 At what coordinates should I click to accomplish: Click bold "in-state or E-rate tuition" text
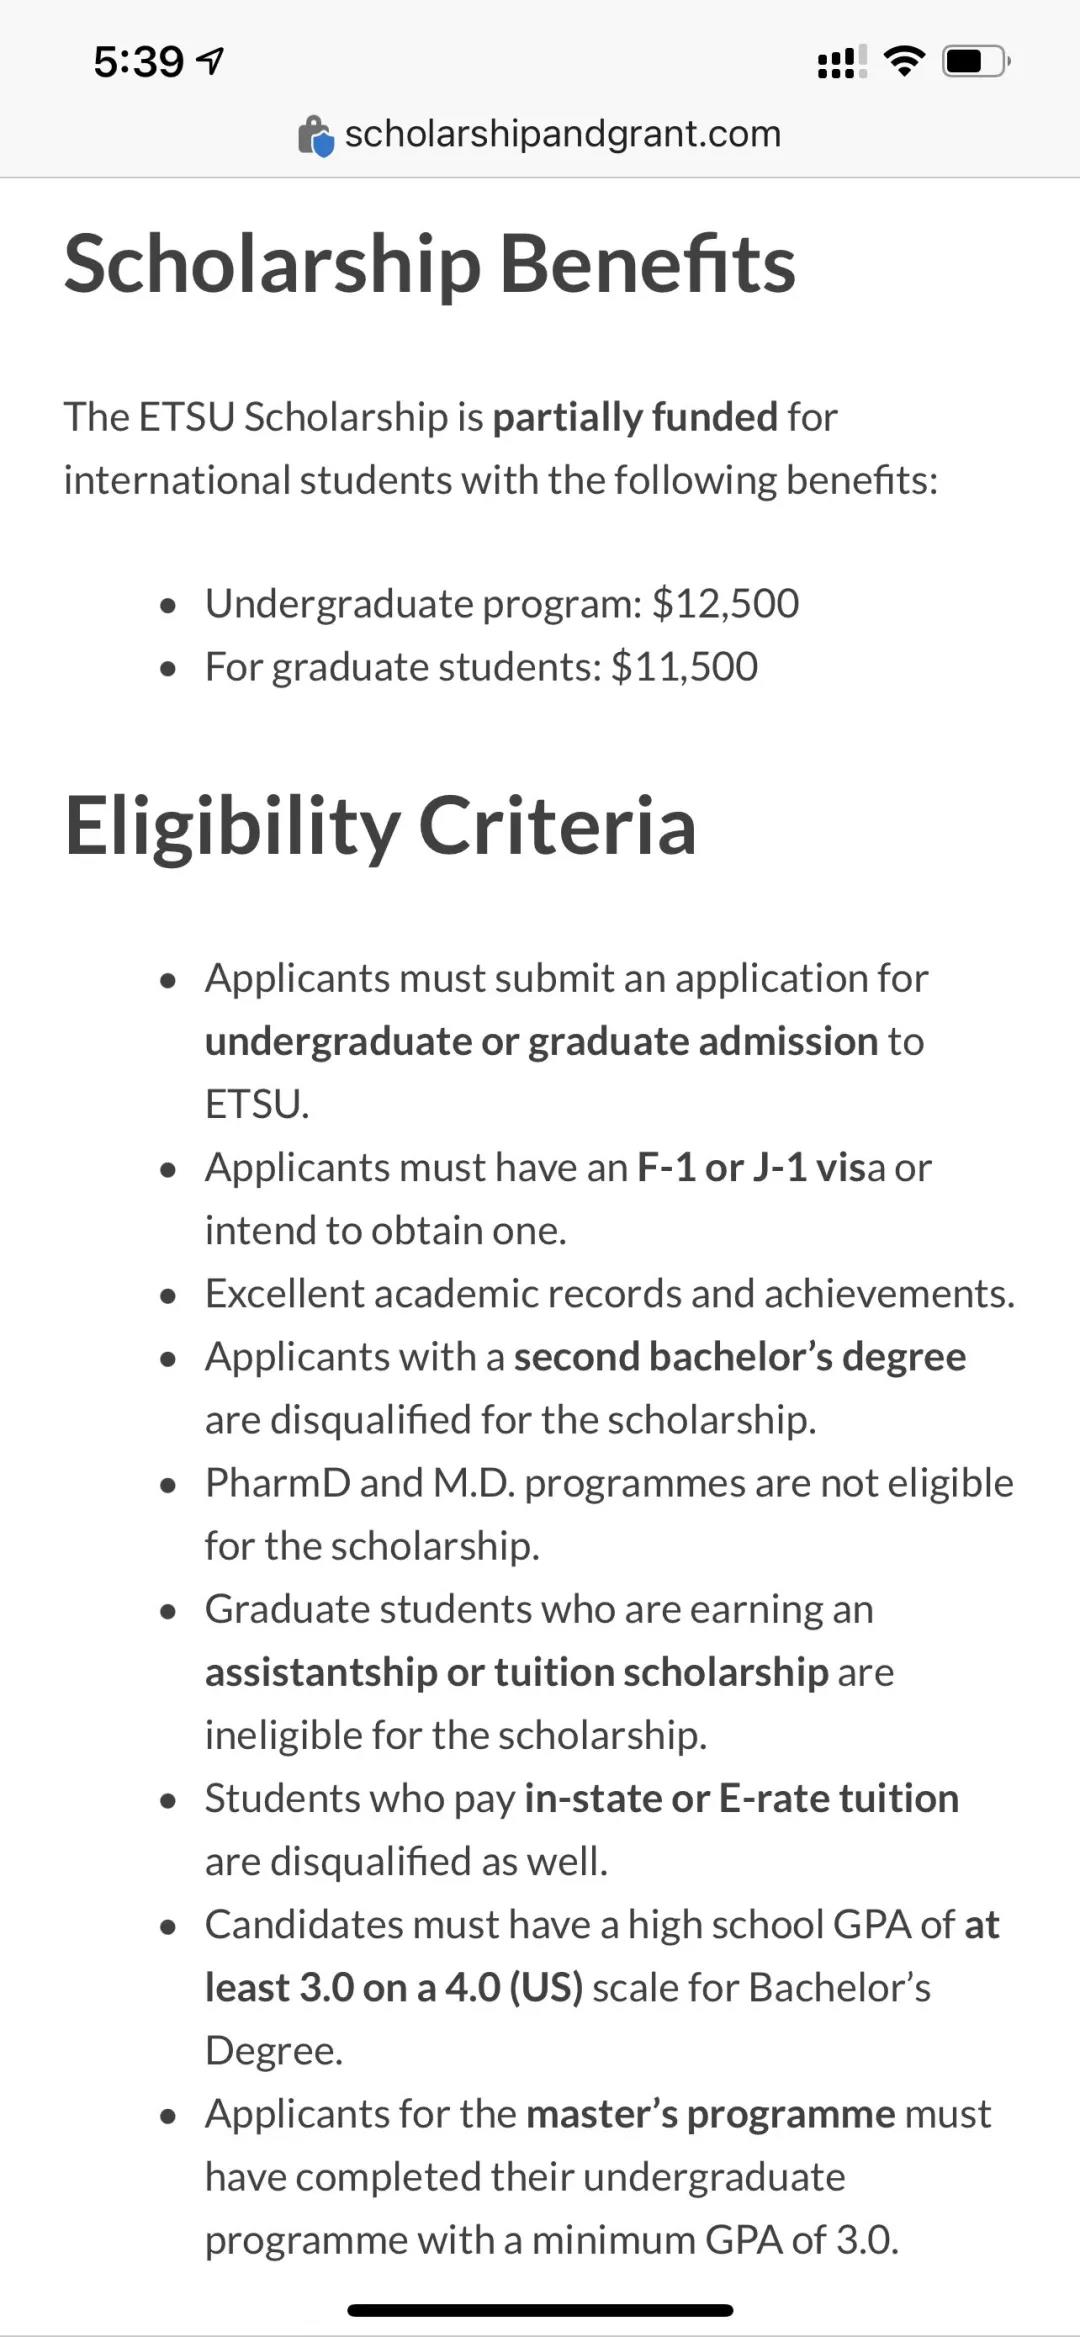tap(741, 1798)
